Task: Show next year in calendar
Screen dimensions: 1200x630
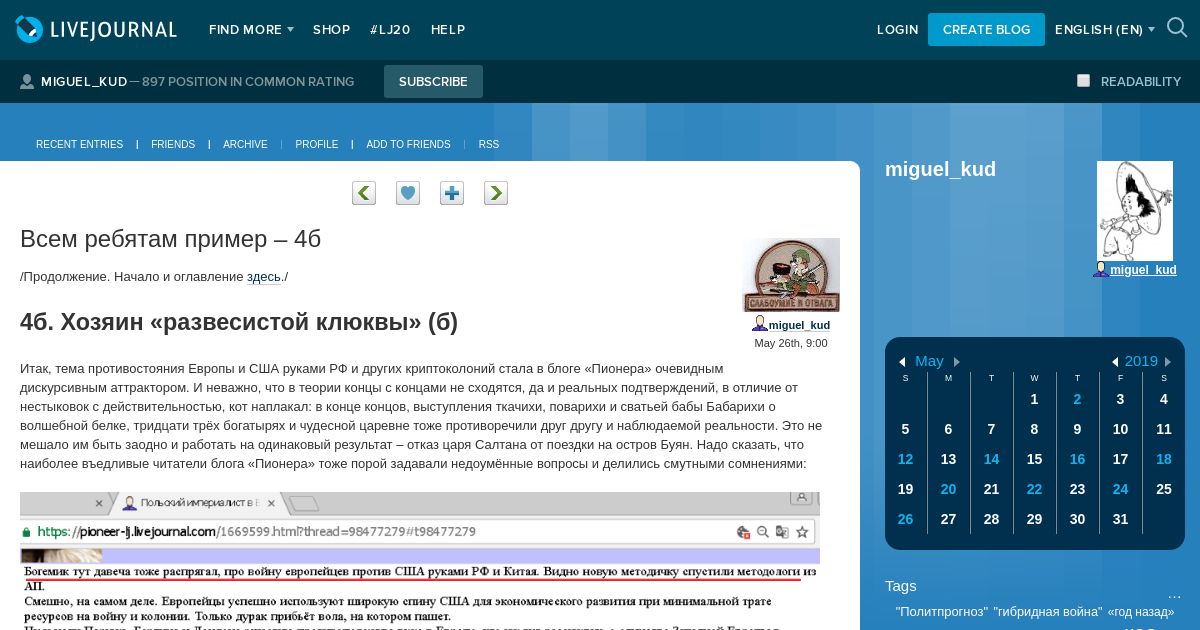Action: tap(1167, 362)
